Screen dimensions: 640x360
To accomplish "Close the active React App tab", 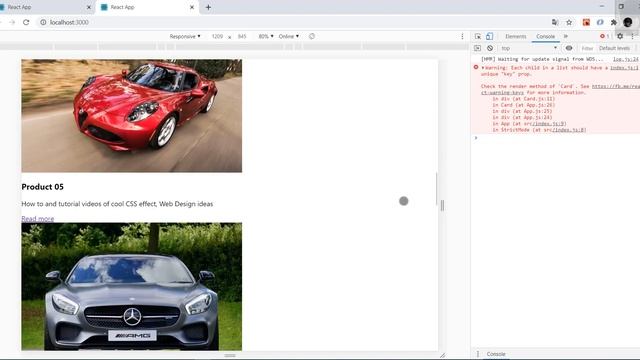I will pos(192,7).
